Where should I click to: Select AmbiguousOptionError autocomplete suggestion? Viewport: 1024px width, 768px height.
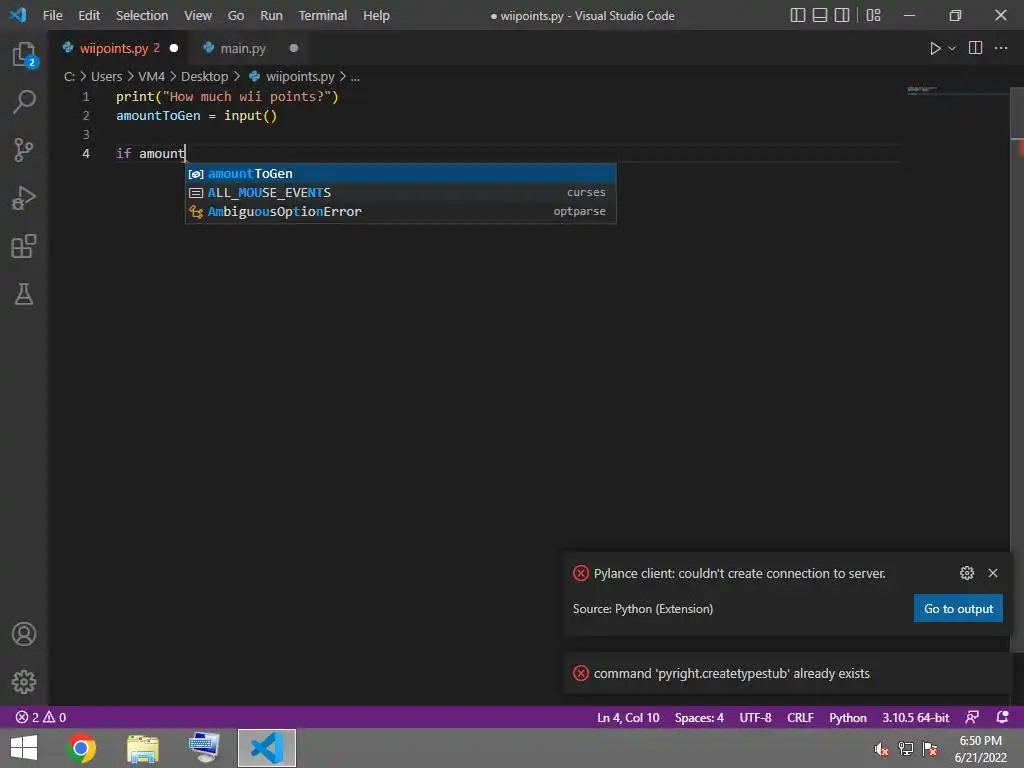400,212
